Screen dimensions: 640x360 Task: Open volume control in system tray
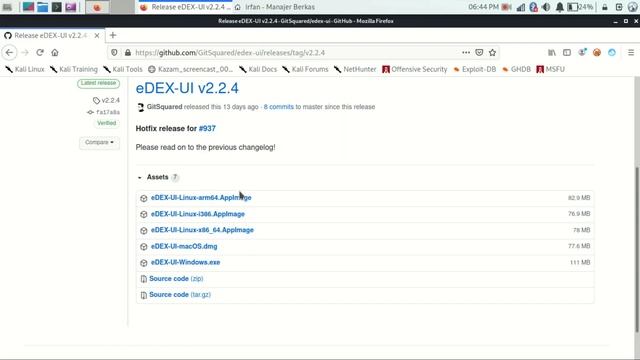point(546,7)
